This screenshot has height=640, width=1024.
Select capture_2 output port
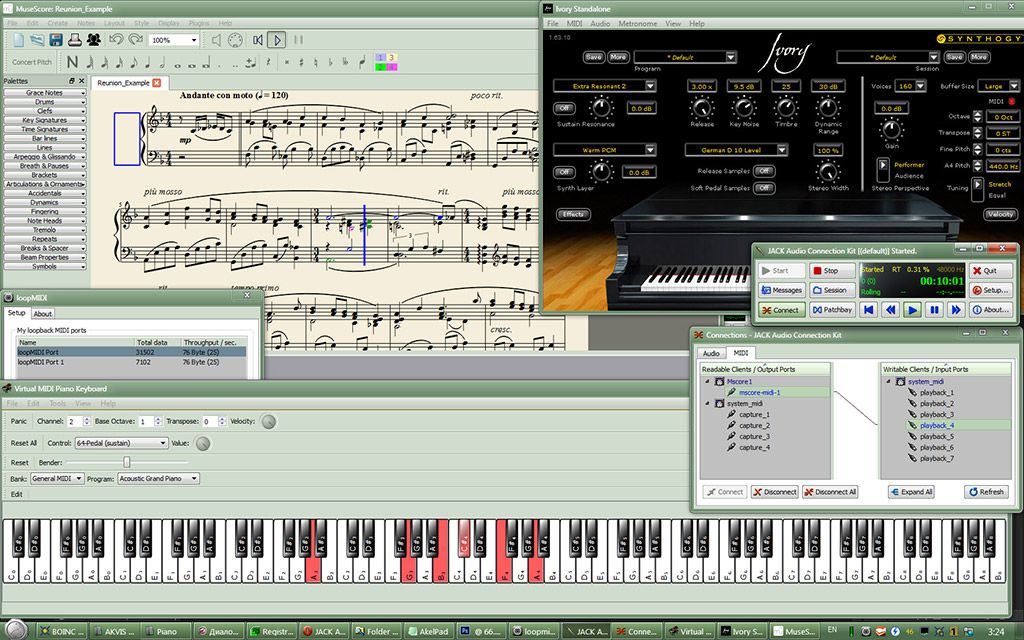pos(754,425)
